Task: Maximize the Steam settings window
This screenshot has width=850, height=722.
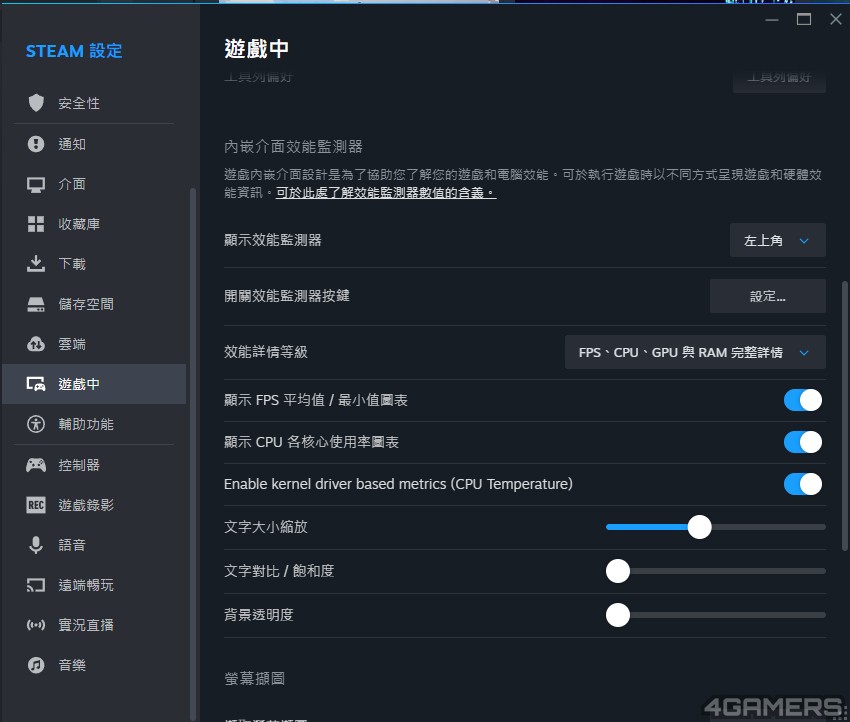Action: (803, 20)
